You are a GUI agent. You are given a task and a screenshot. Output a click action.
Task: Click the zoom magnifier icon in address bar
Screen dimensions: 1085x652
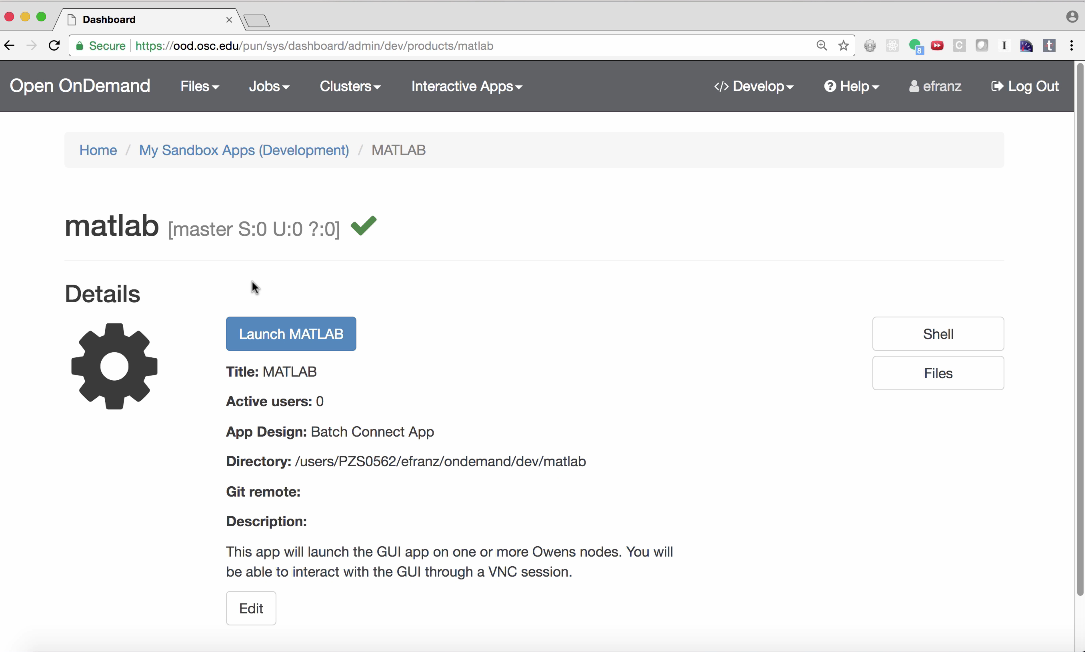pyautogui.click(x=822, y=46)
